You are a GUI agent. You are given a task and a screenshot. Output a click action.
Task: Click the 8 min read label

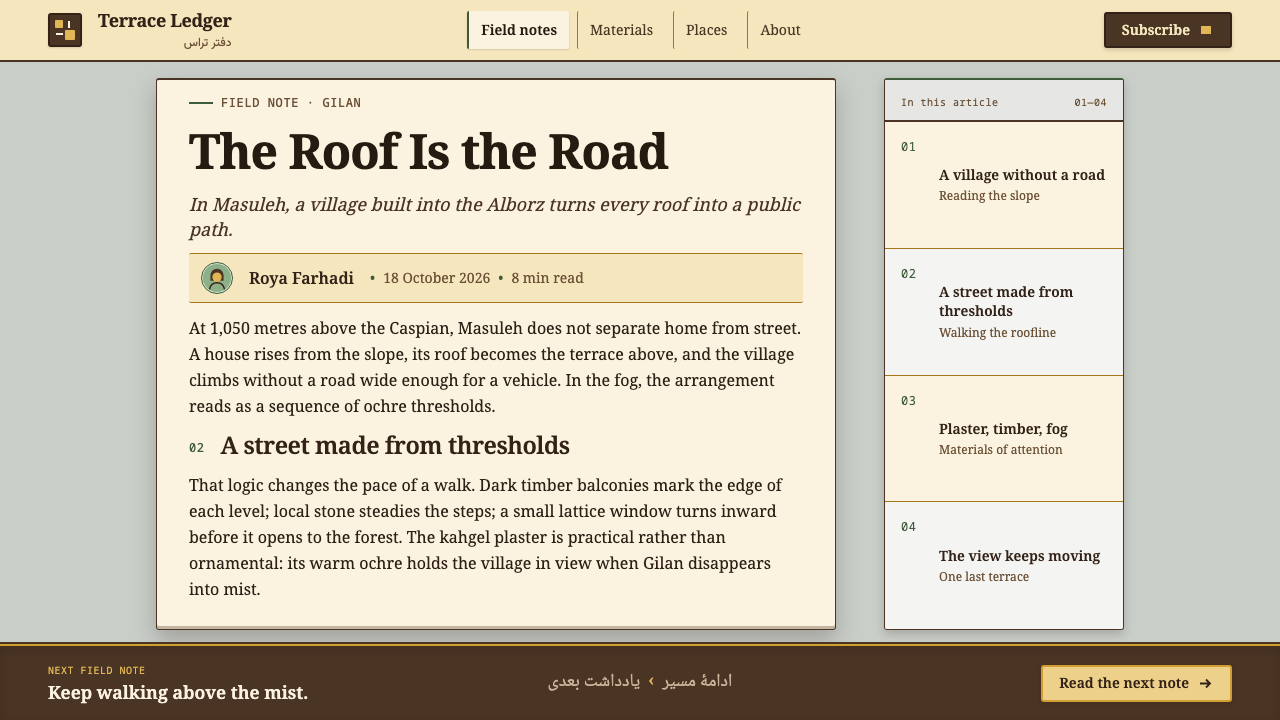pos(547,278)
